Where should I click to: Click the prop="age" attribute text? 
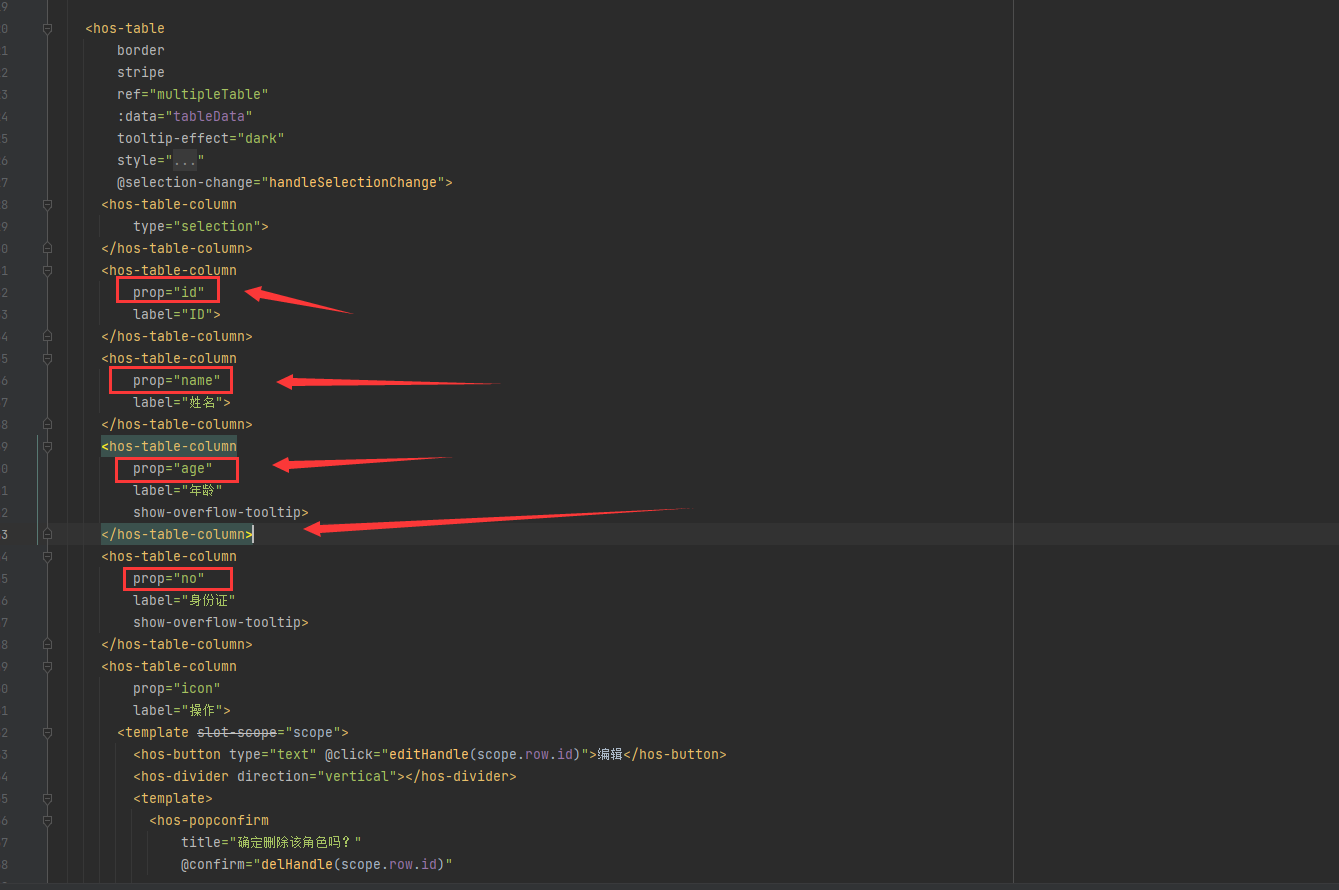[173, 468]
